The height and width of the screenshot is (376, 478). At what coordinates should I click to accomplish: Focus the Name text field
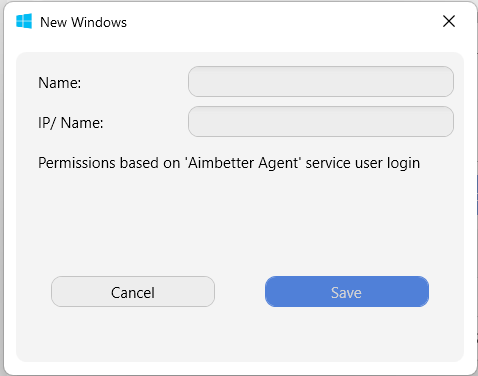pos(321,82)
